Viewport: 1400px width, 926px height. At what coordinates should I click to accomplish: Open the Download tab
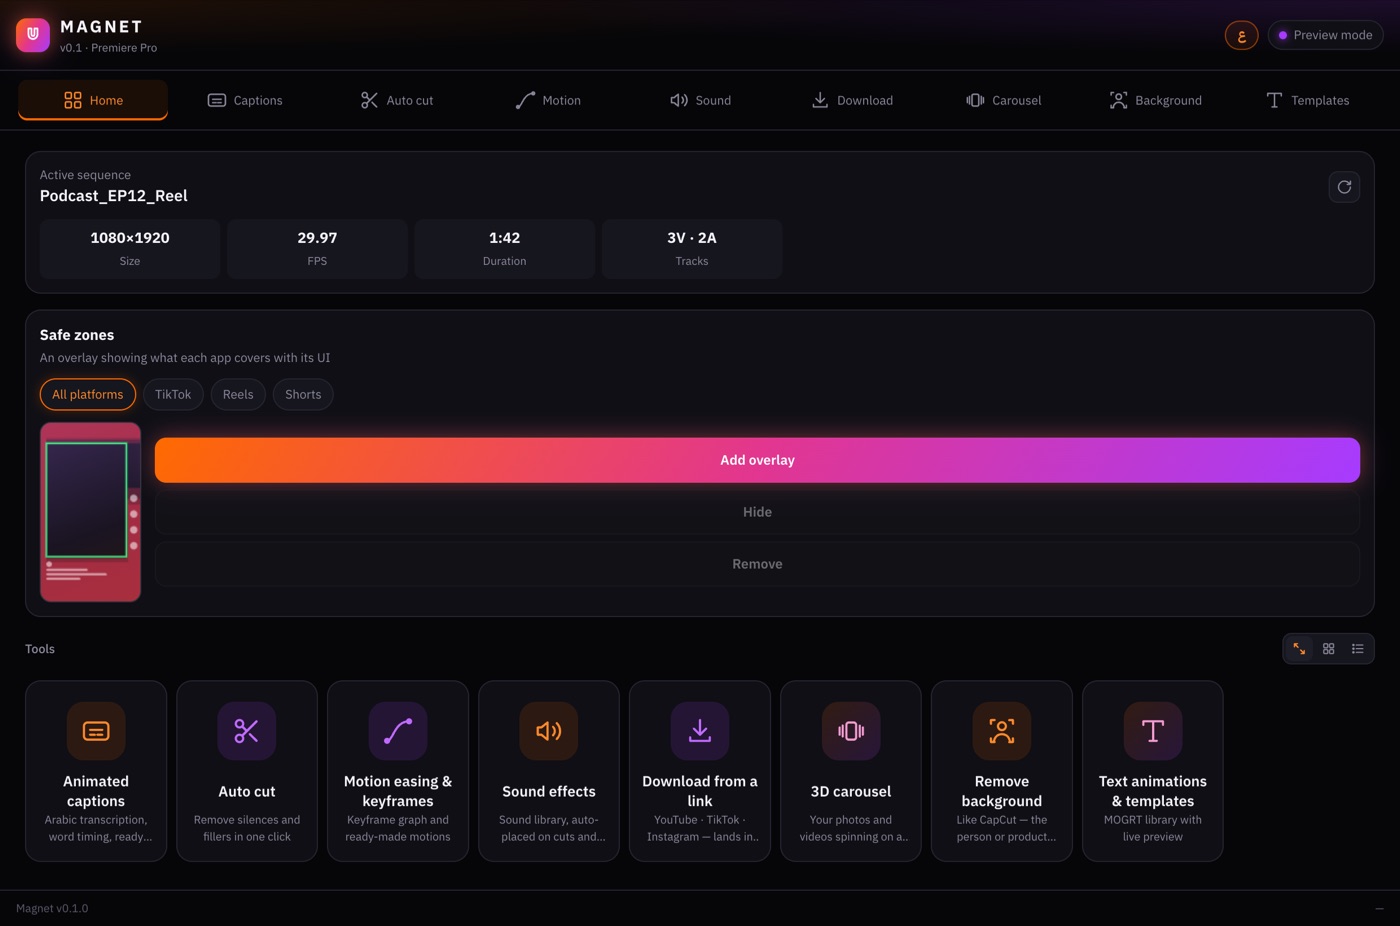pos(852,100)
